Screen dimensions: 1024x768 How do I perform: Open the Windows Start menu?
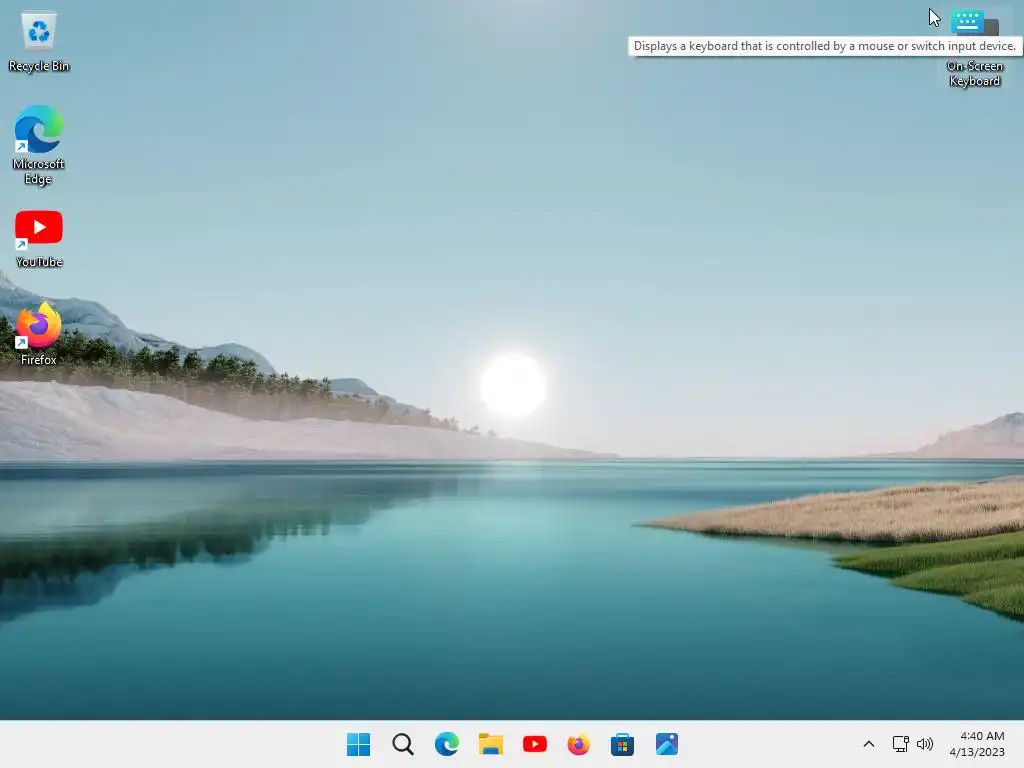pos(358,744)
